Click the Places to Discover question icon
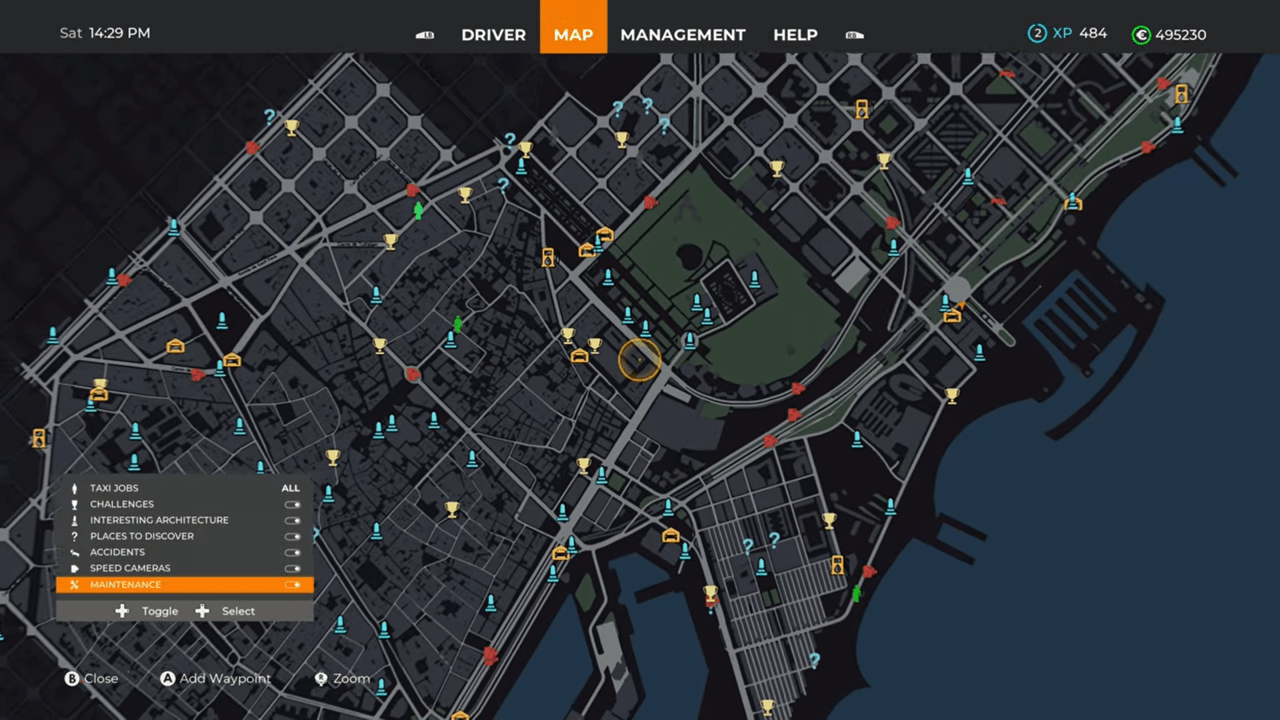The width and height of the screenshot is (1280, 720). click(x=74, y=536)
